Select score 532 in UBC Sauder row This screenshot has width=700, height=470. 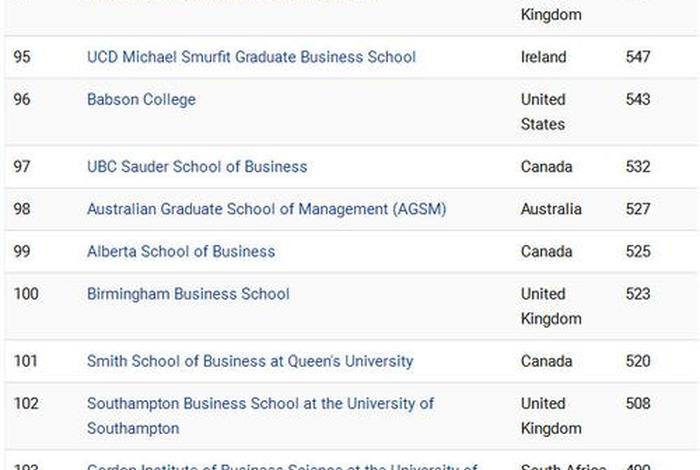638,166
